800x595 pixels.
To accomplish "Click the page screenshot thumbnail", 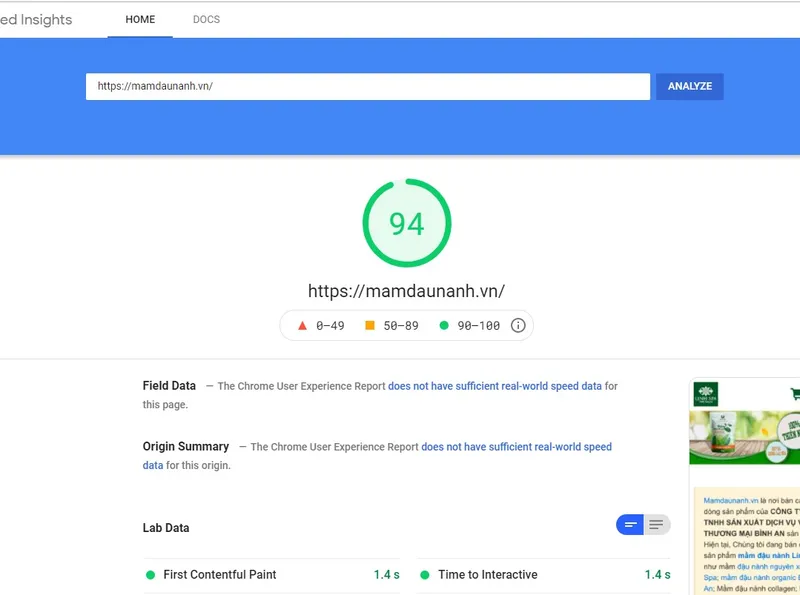I will (744, 486).
